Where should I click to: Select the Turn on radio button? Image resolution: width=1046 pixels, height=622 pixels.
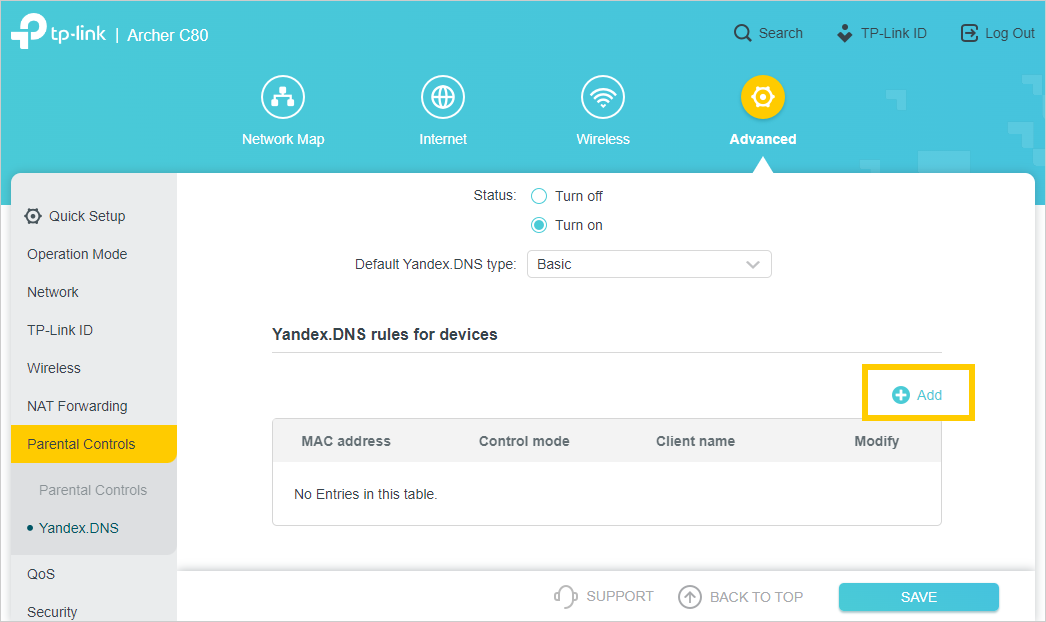pos(539,225)
